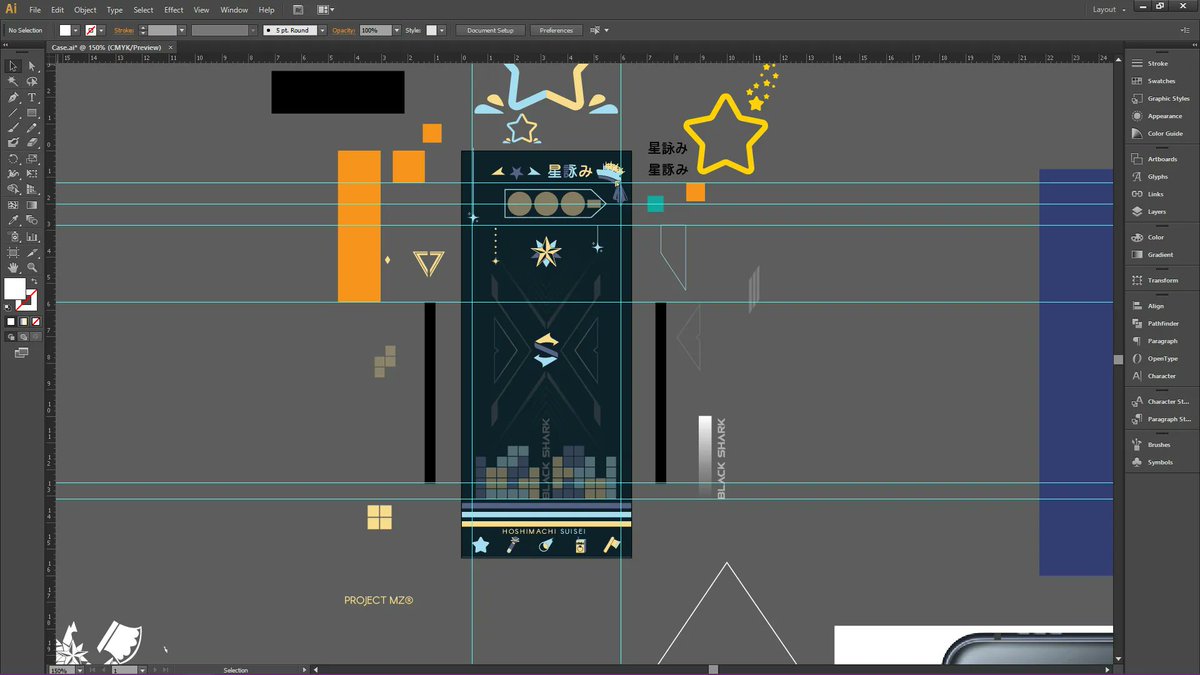Select the Selection tool arrow
The height and width of the screenshot is (675, 1200).
coord(13,66)
